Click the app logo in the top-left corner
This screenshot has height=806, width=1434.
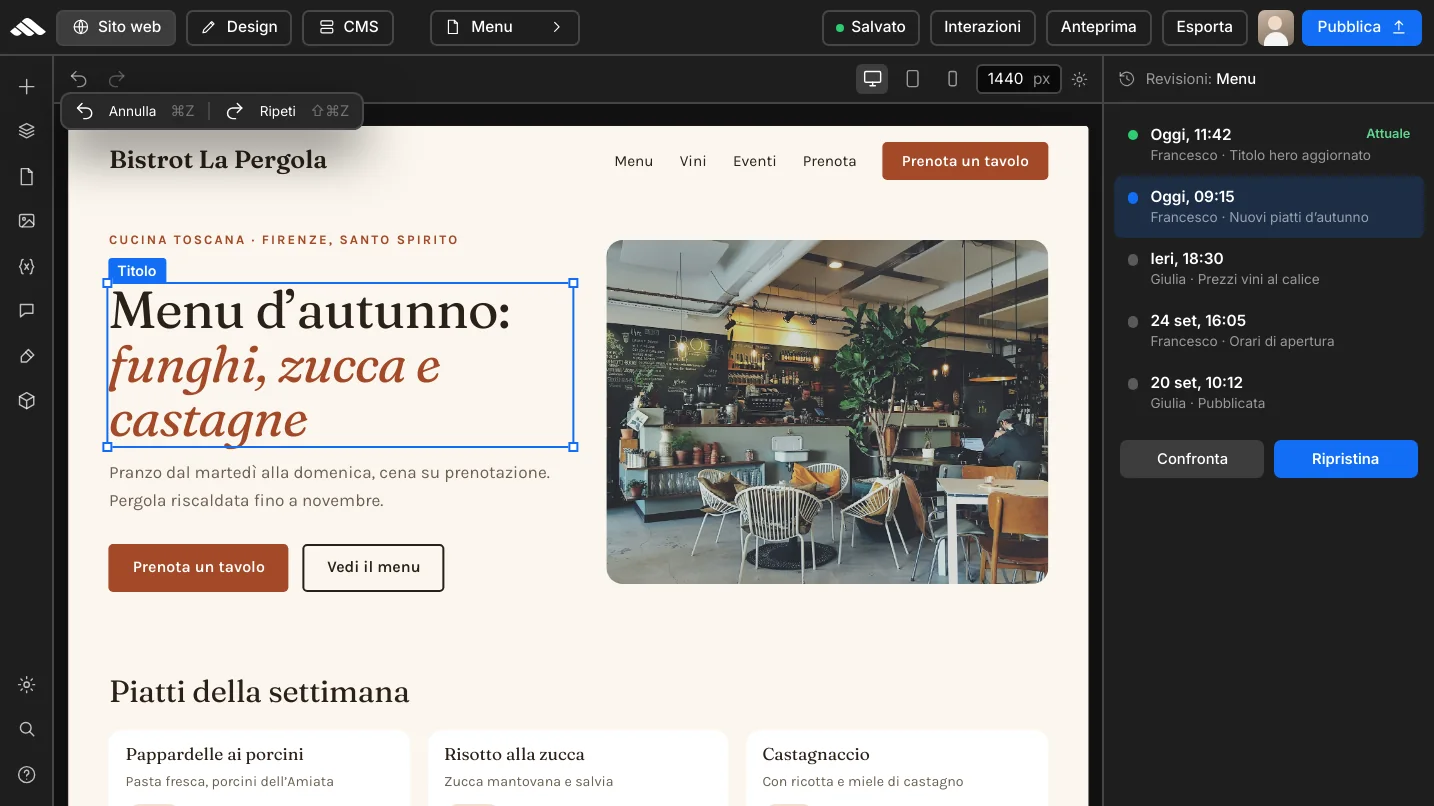28,27
